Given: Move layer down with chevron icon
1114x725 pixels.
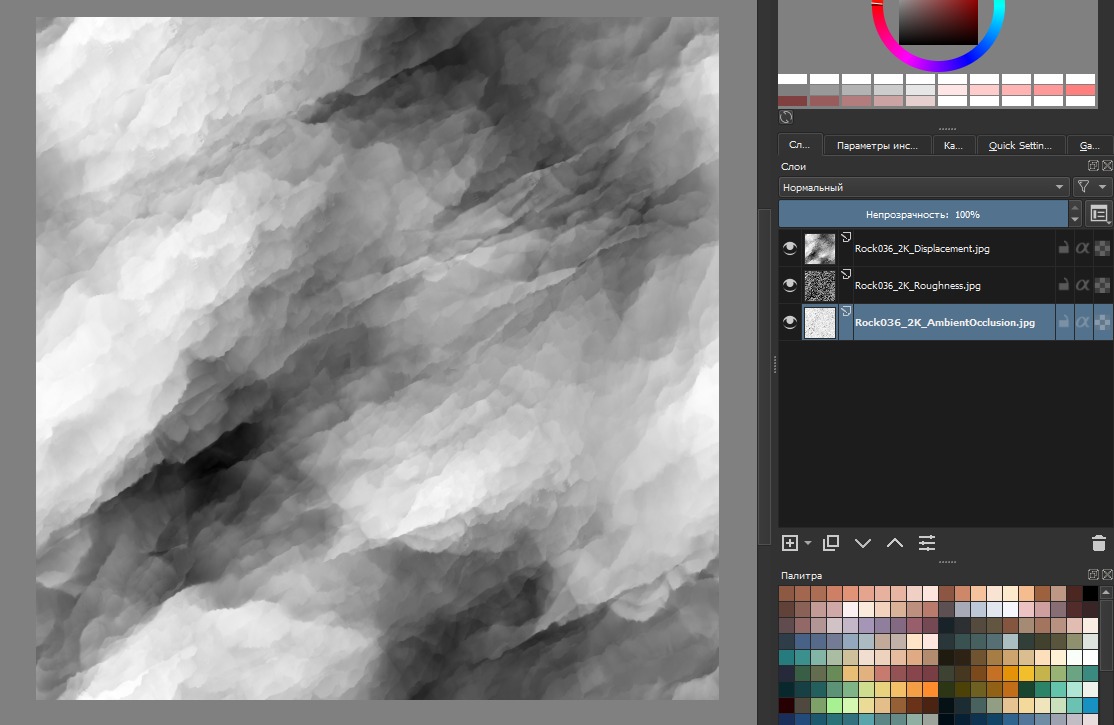Looking at the screenshot, I should [863, 543].
